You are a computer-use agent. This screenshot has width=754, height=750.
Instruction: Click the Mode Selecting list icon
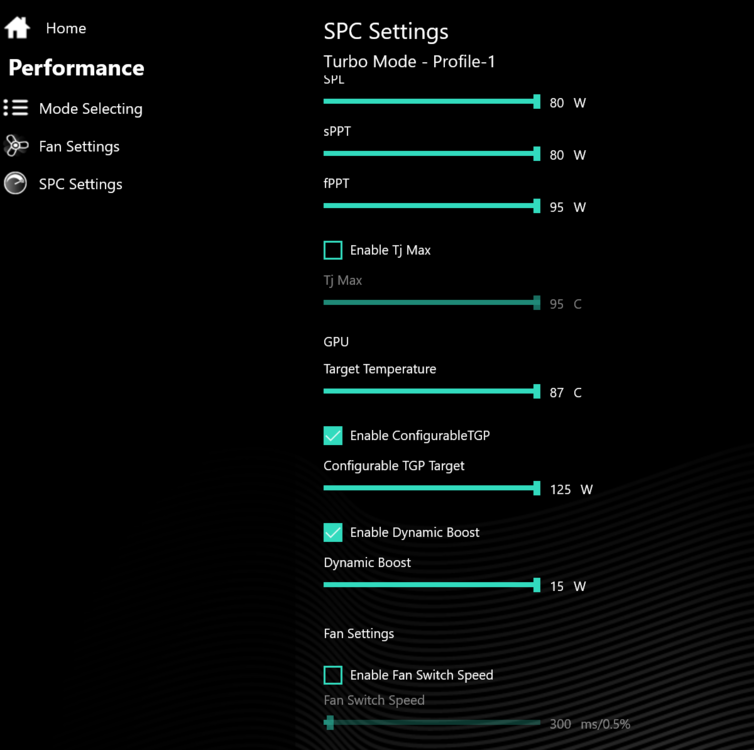(15, 108)
